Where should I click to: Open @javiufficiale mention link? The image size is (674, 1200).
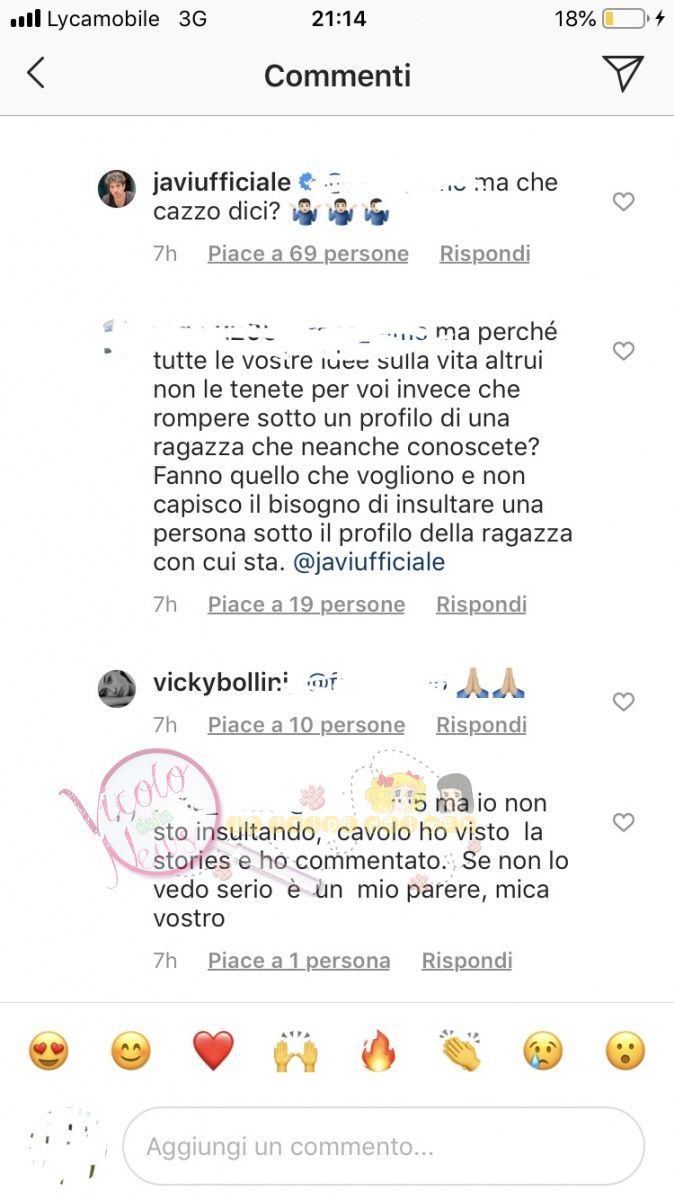point(369,562)
